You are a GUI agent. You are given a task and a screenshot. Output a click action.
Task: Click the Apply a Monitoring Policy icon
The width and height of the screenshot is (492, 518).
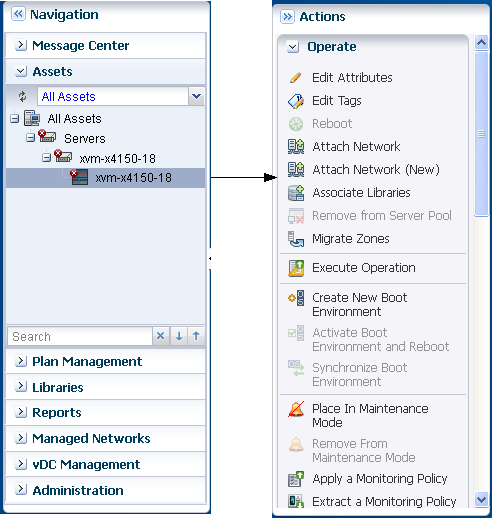(x=296, y=479)
